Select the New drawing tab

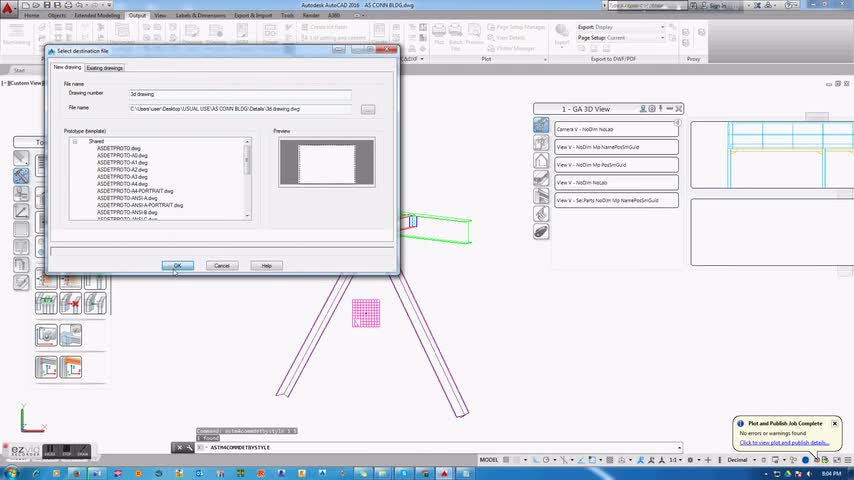[x=67, y=67]
